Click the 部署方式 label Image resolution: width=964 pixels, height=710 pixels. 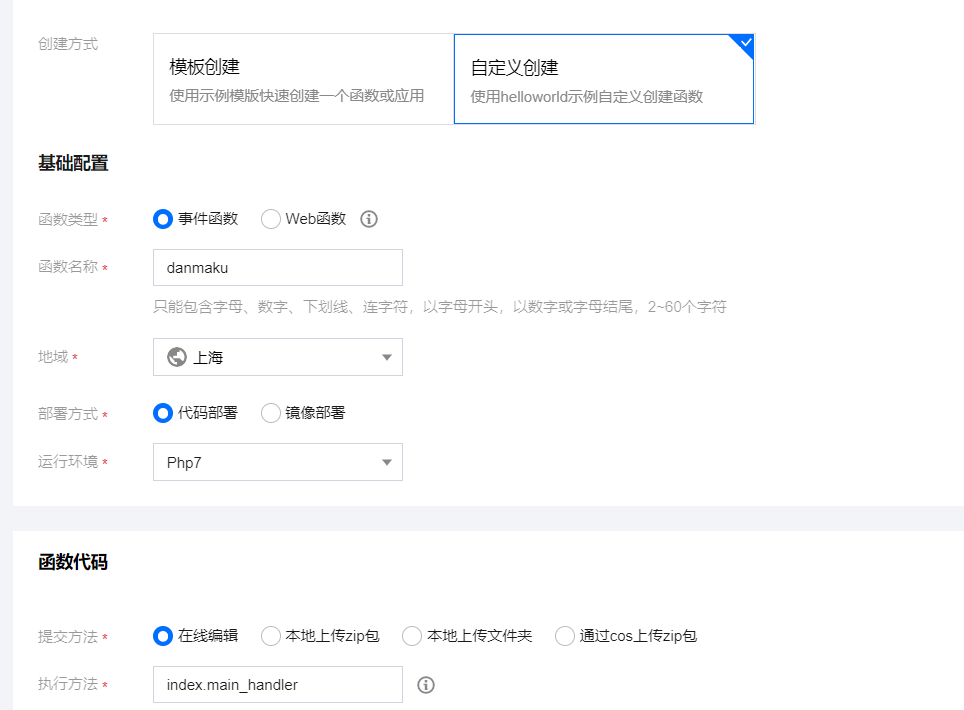tap(68, 414)
